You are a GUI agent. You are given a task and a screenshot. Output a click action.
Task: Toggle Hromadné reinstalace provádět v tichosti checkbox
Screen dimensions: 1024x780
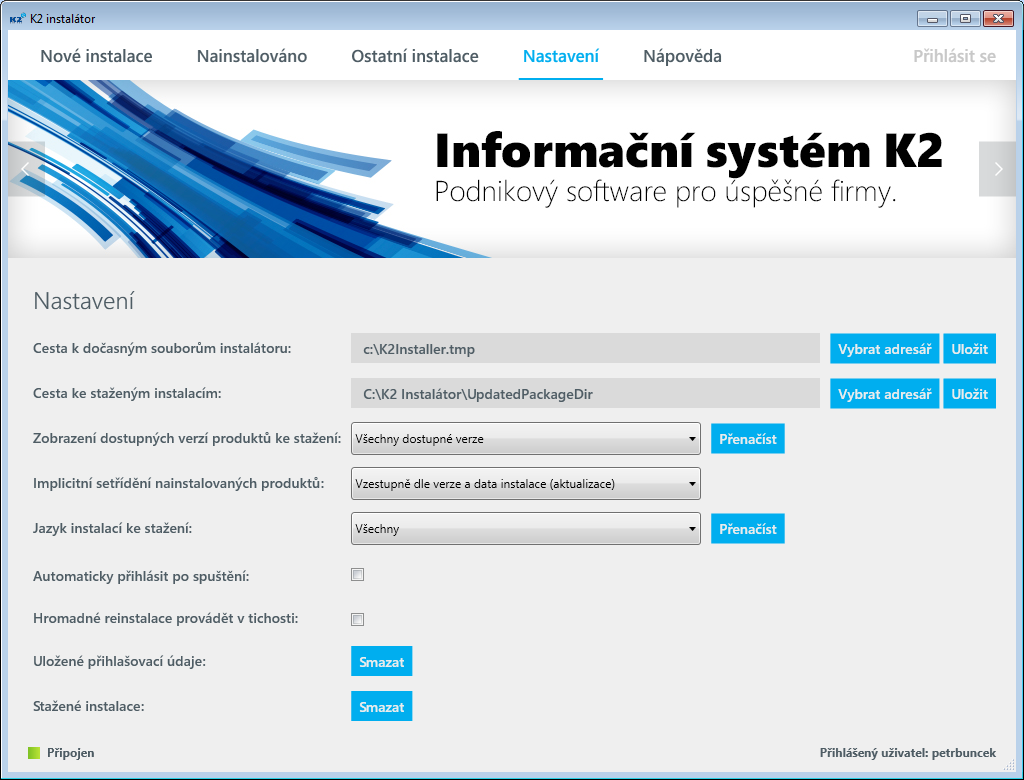pyautogui.click(x=357, y=619)
